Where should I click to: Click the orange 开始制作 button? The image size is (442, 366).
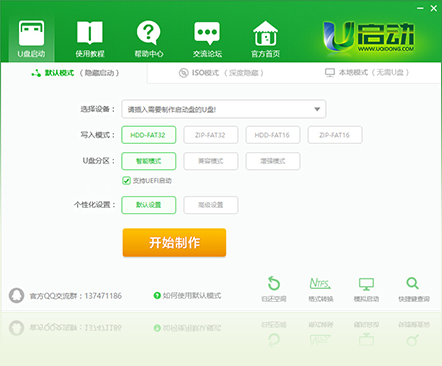tap(174, 242)
